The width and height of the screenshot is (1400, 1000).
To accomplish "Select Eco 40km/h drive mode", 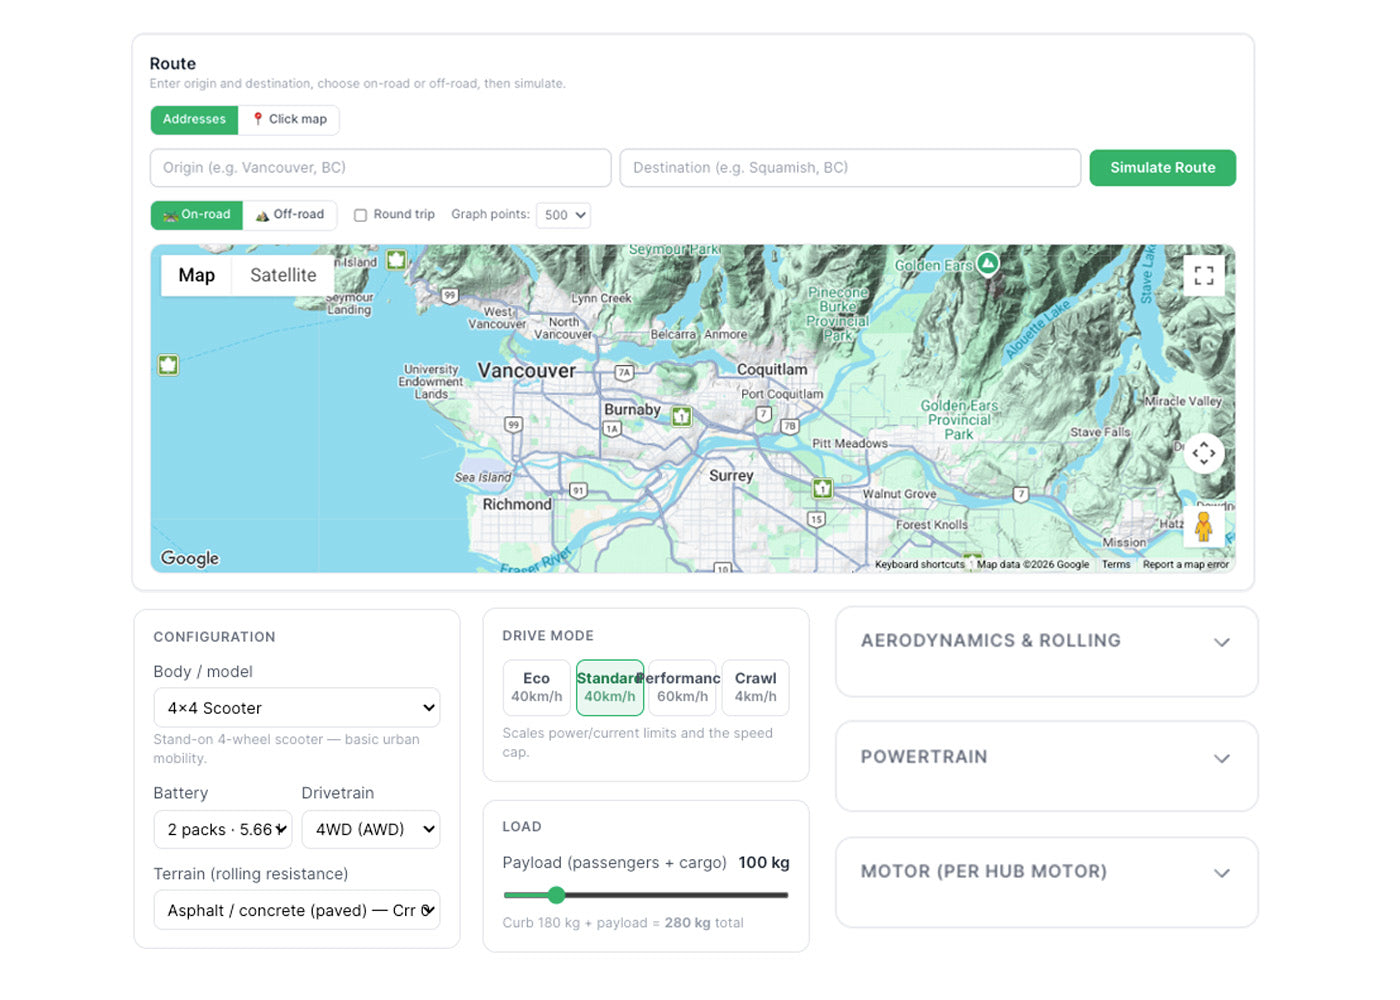I will (x=537, y=687).
